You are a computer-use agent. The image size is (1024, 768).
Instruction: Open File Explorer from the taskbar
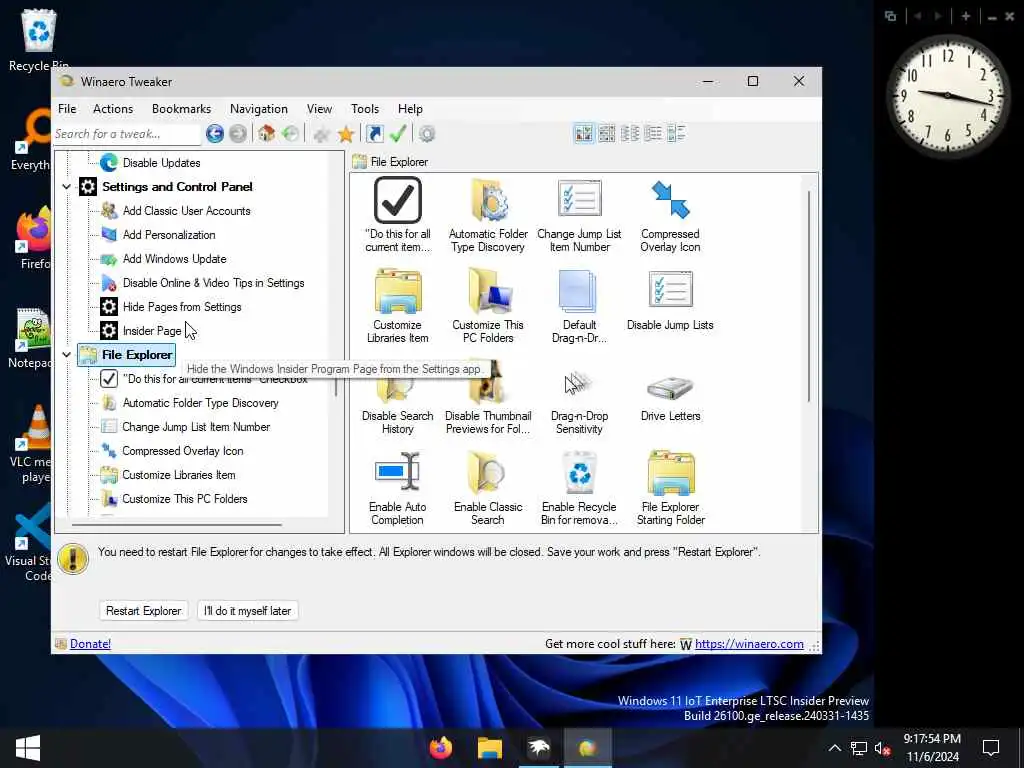pyautogui.click(x=489, y=748)
